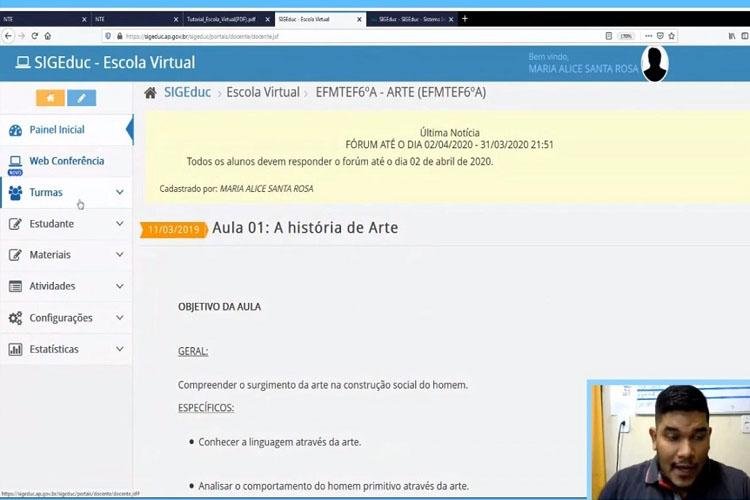750x500 pixels.
Task: Click the browser forward arrow
Action: coord(21,36)
